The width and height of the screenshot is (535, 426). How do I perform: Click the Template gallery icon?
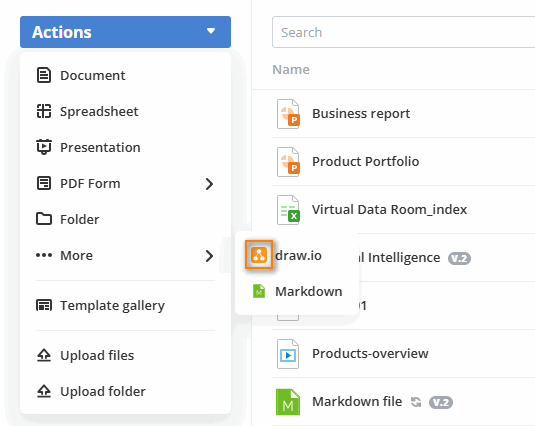(x=44, y=305)
